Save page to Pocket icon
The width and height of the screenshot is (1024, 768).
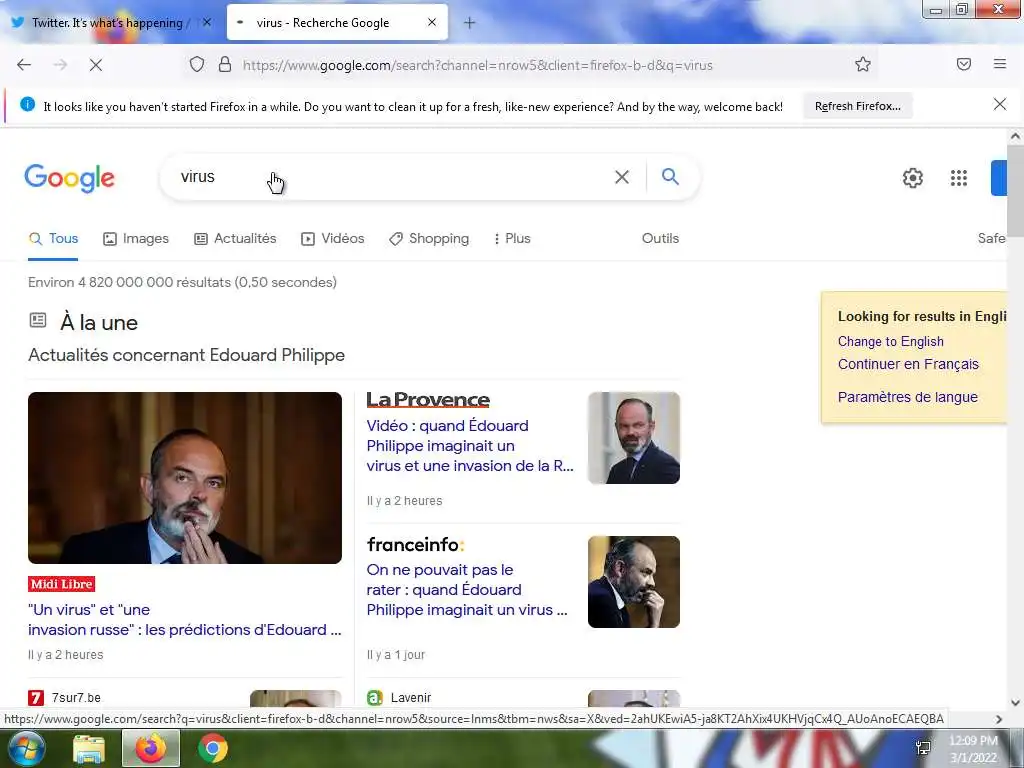click(964, 64)
